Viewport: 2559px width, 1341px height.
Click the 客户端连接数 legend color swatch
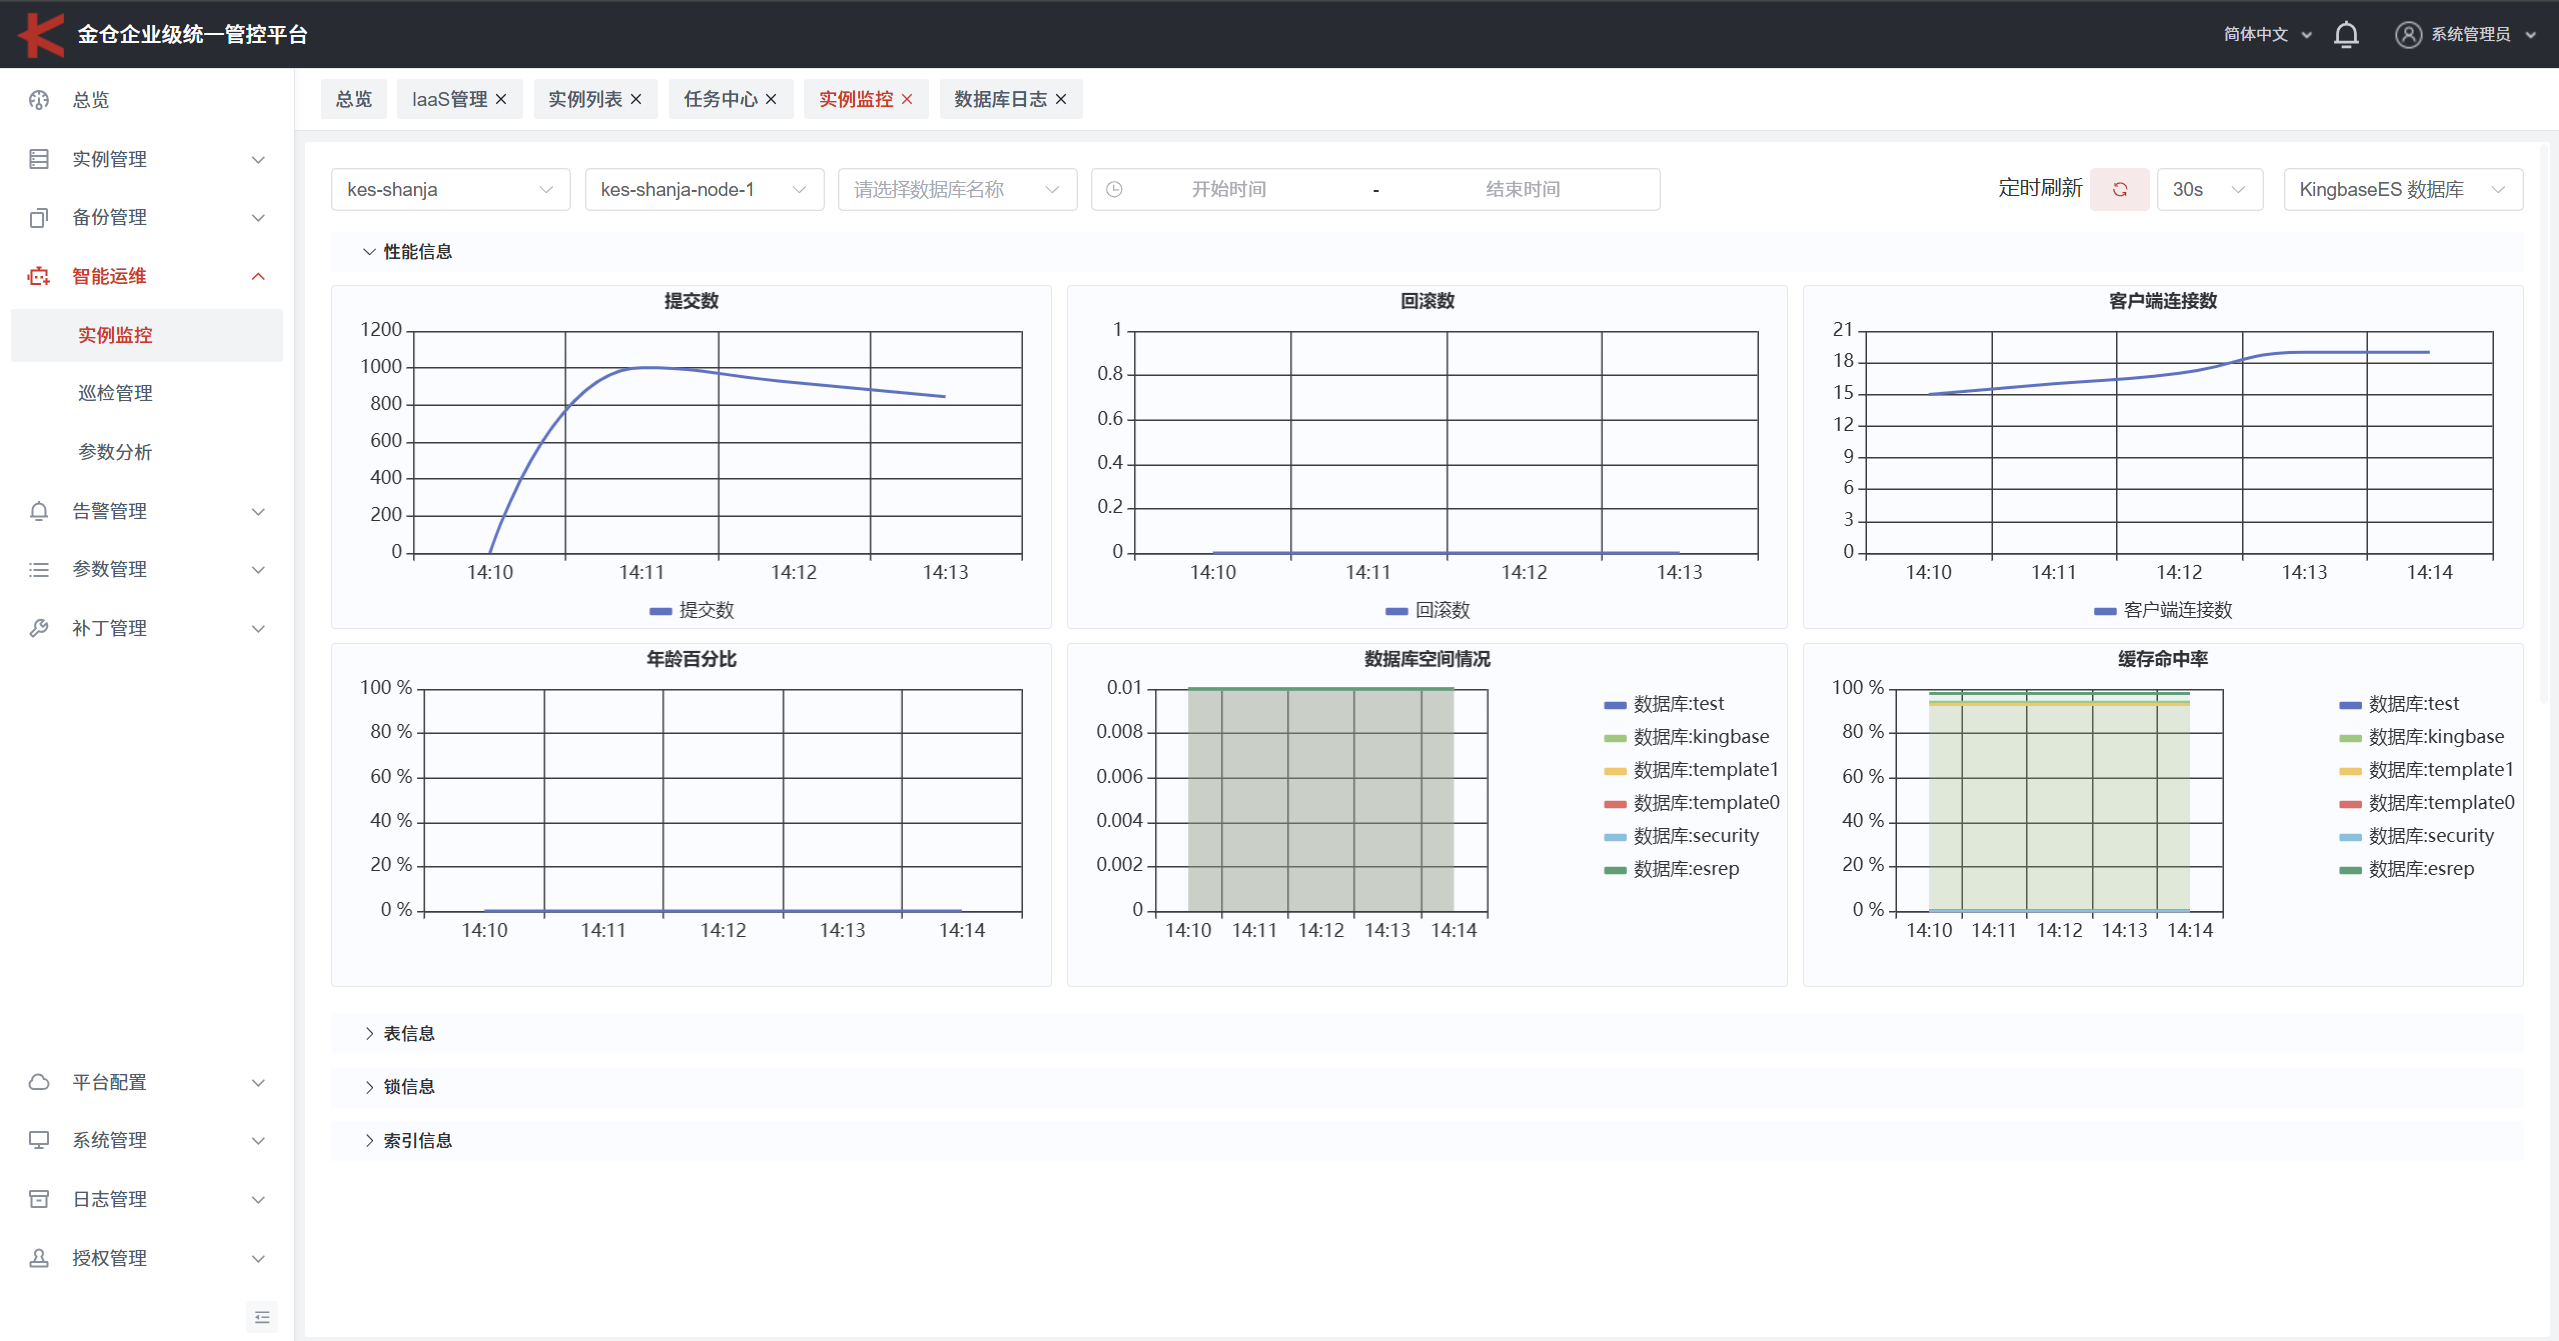tap(2104, 611)
